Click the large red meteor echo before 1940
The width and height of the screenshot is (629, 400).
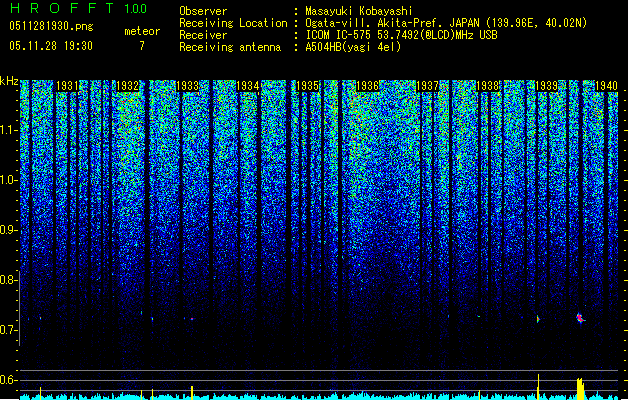[x=580, y=319]
